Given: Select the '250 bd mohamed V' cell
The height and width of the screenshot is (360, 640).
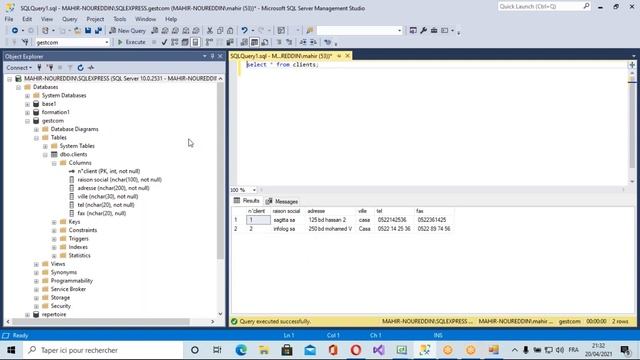Looking at the screenshot, I should [x=330, y=229].
